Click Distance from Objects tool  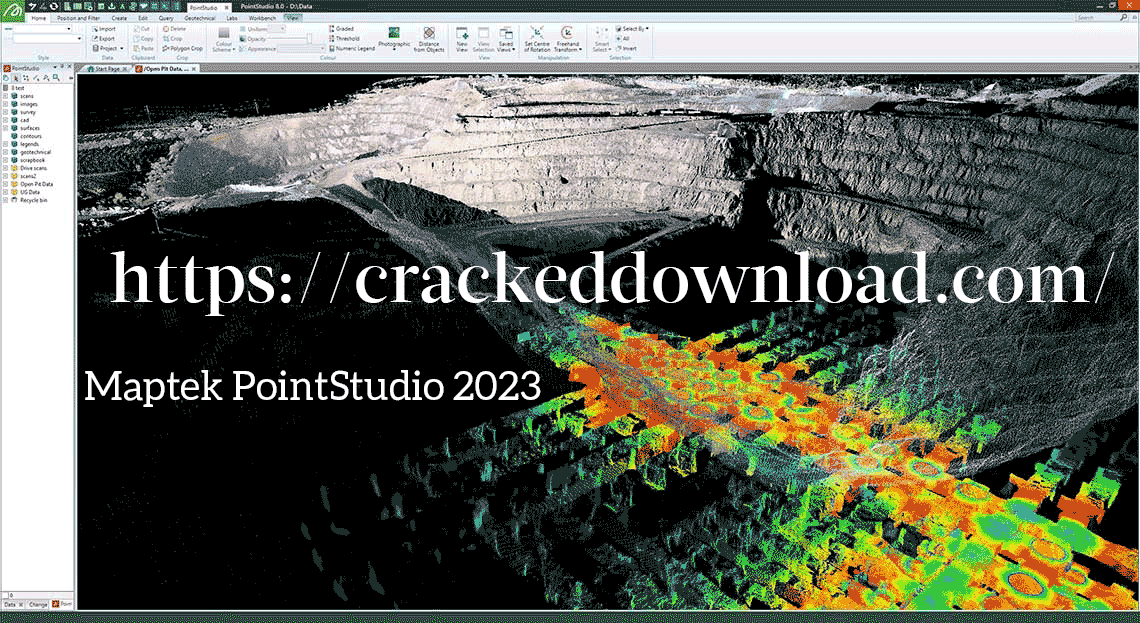pyautogui.click(x=429, y=39)
